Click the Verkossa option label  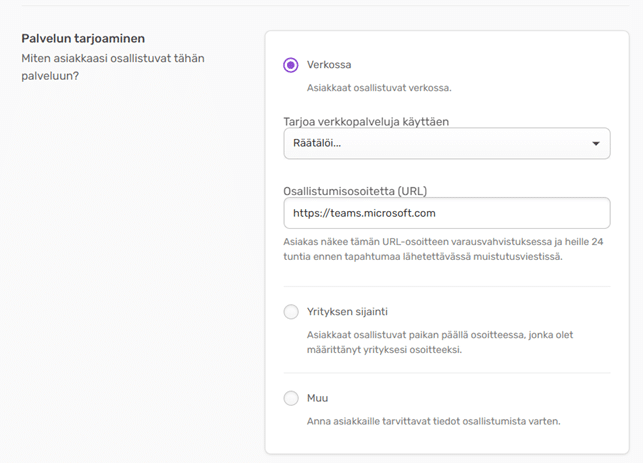(x=328, y=65)
